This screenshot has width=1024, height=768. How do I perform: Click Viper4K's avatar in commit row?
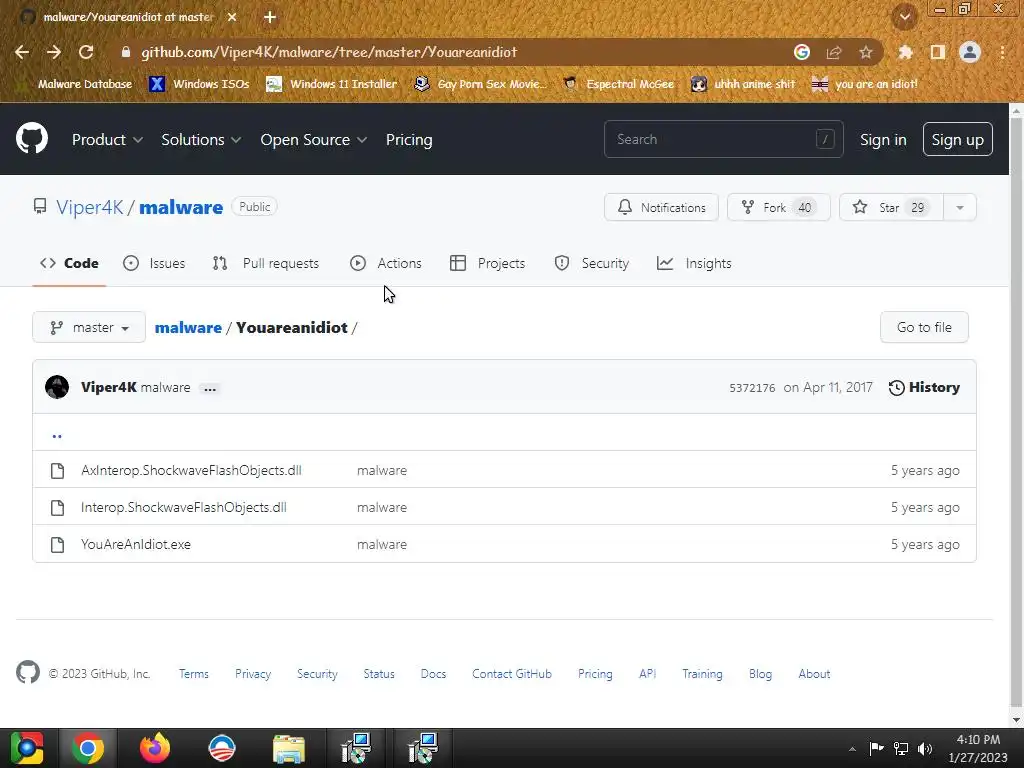click(57, 387)
